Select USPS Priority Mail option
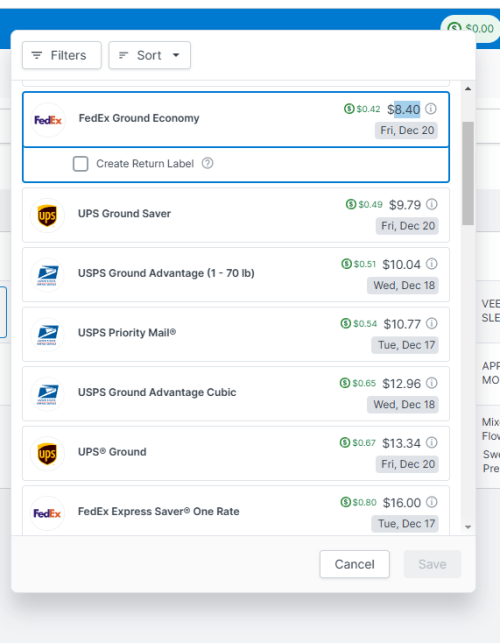The height and width of the screenshot is (643, 500). point(236,334)
